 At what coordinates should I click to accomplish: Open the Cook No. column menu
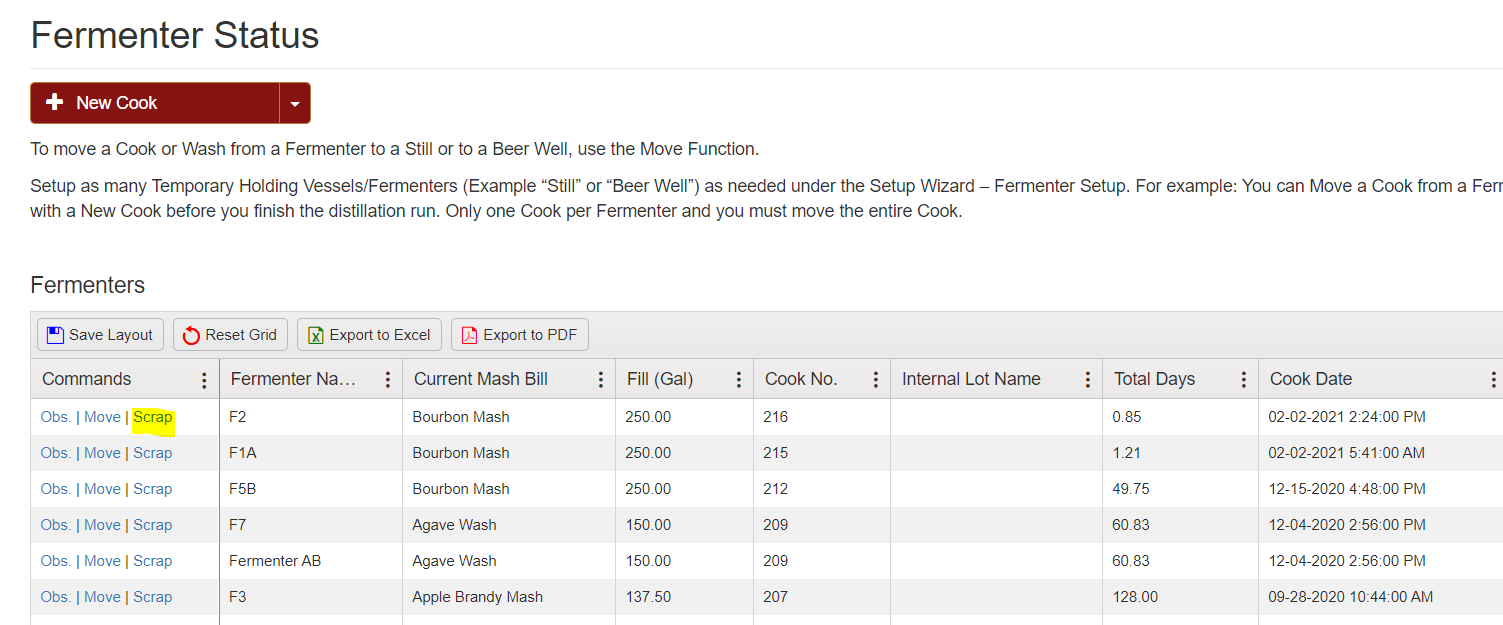(x=876, y=380)
